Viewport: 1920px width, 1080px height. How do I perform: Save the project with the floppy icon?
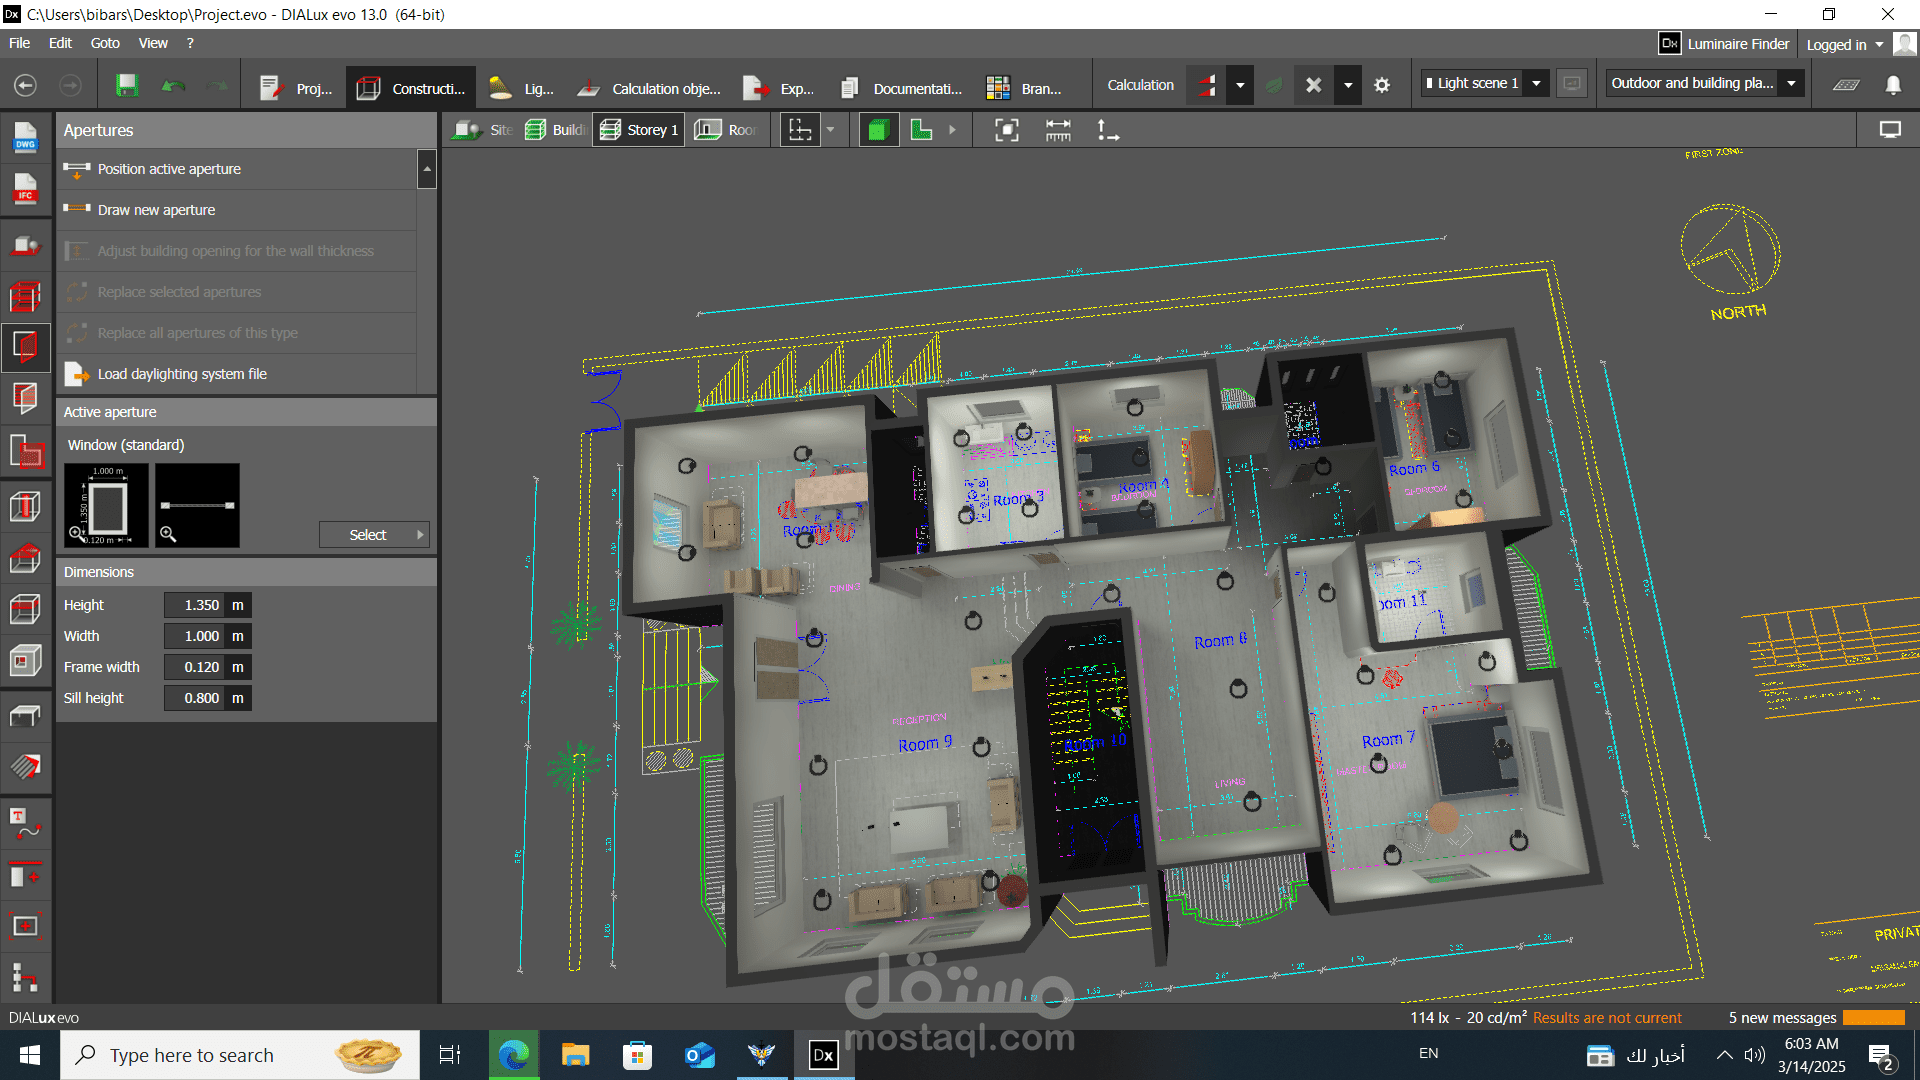point(127,86)
